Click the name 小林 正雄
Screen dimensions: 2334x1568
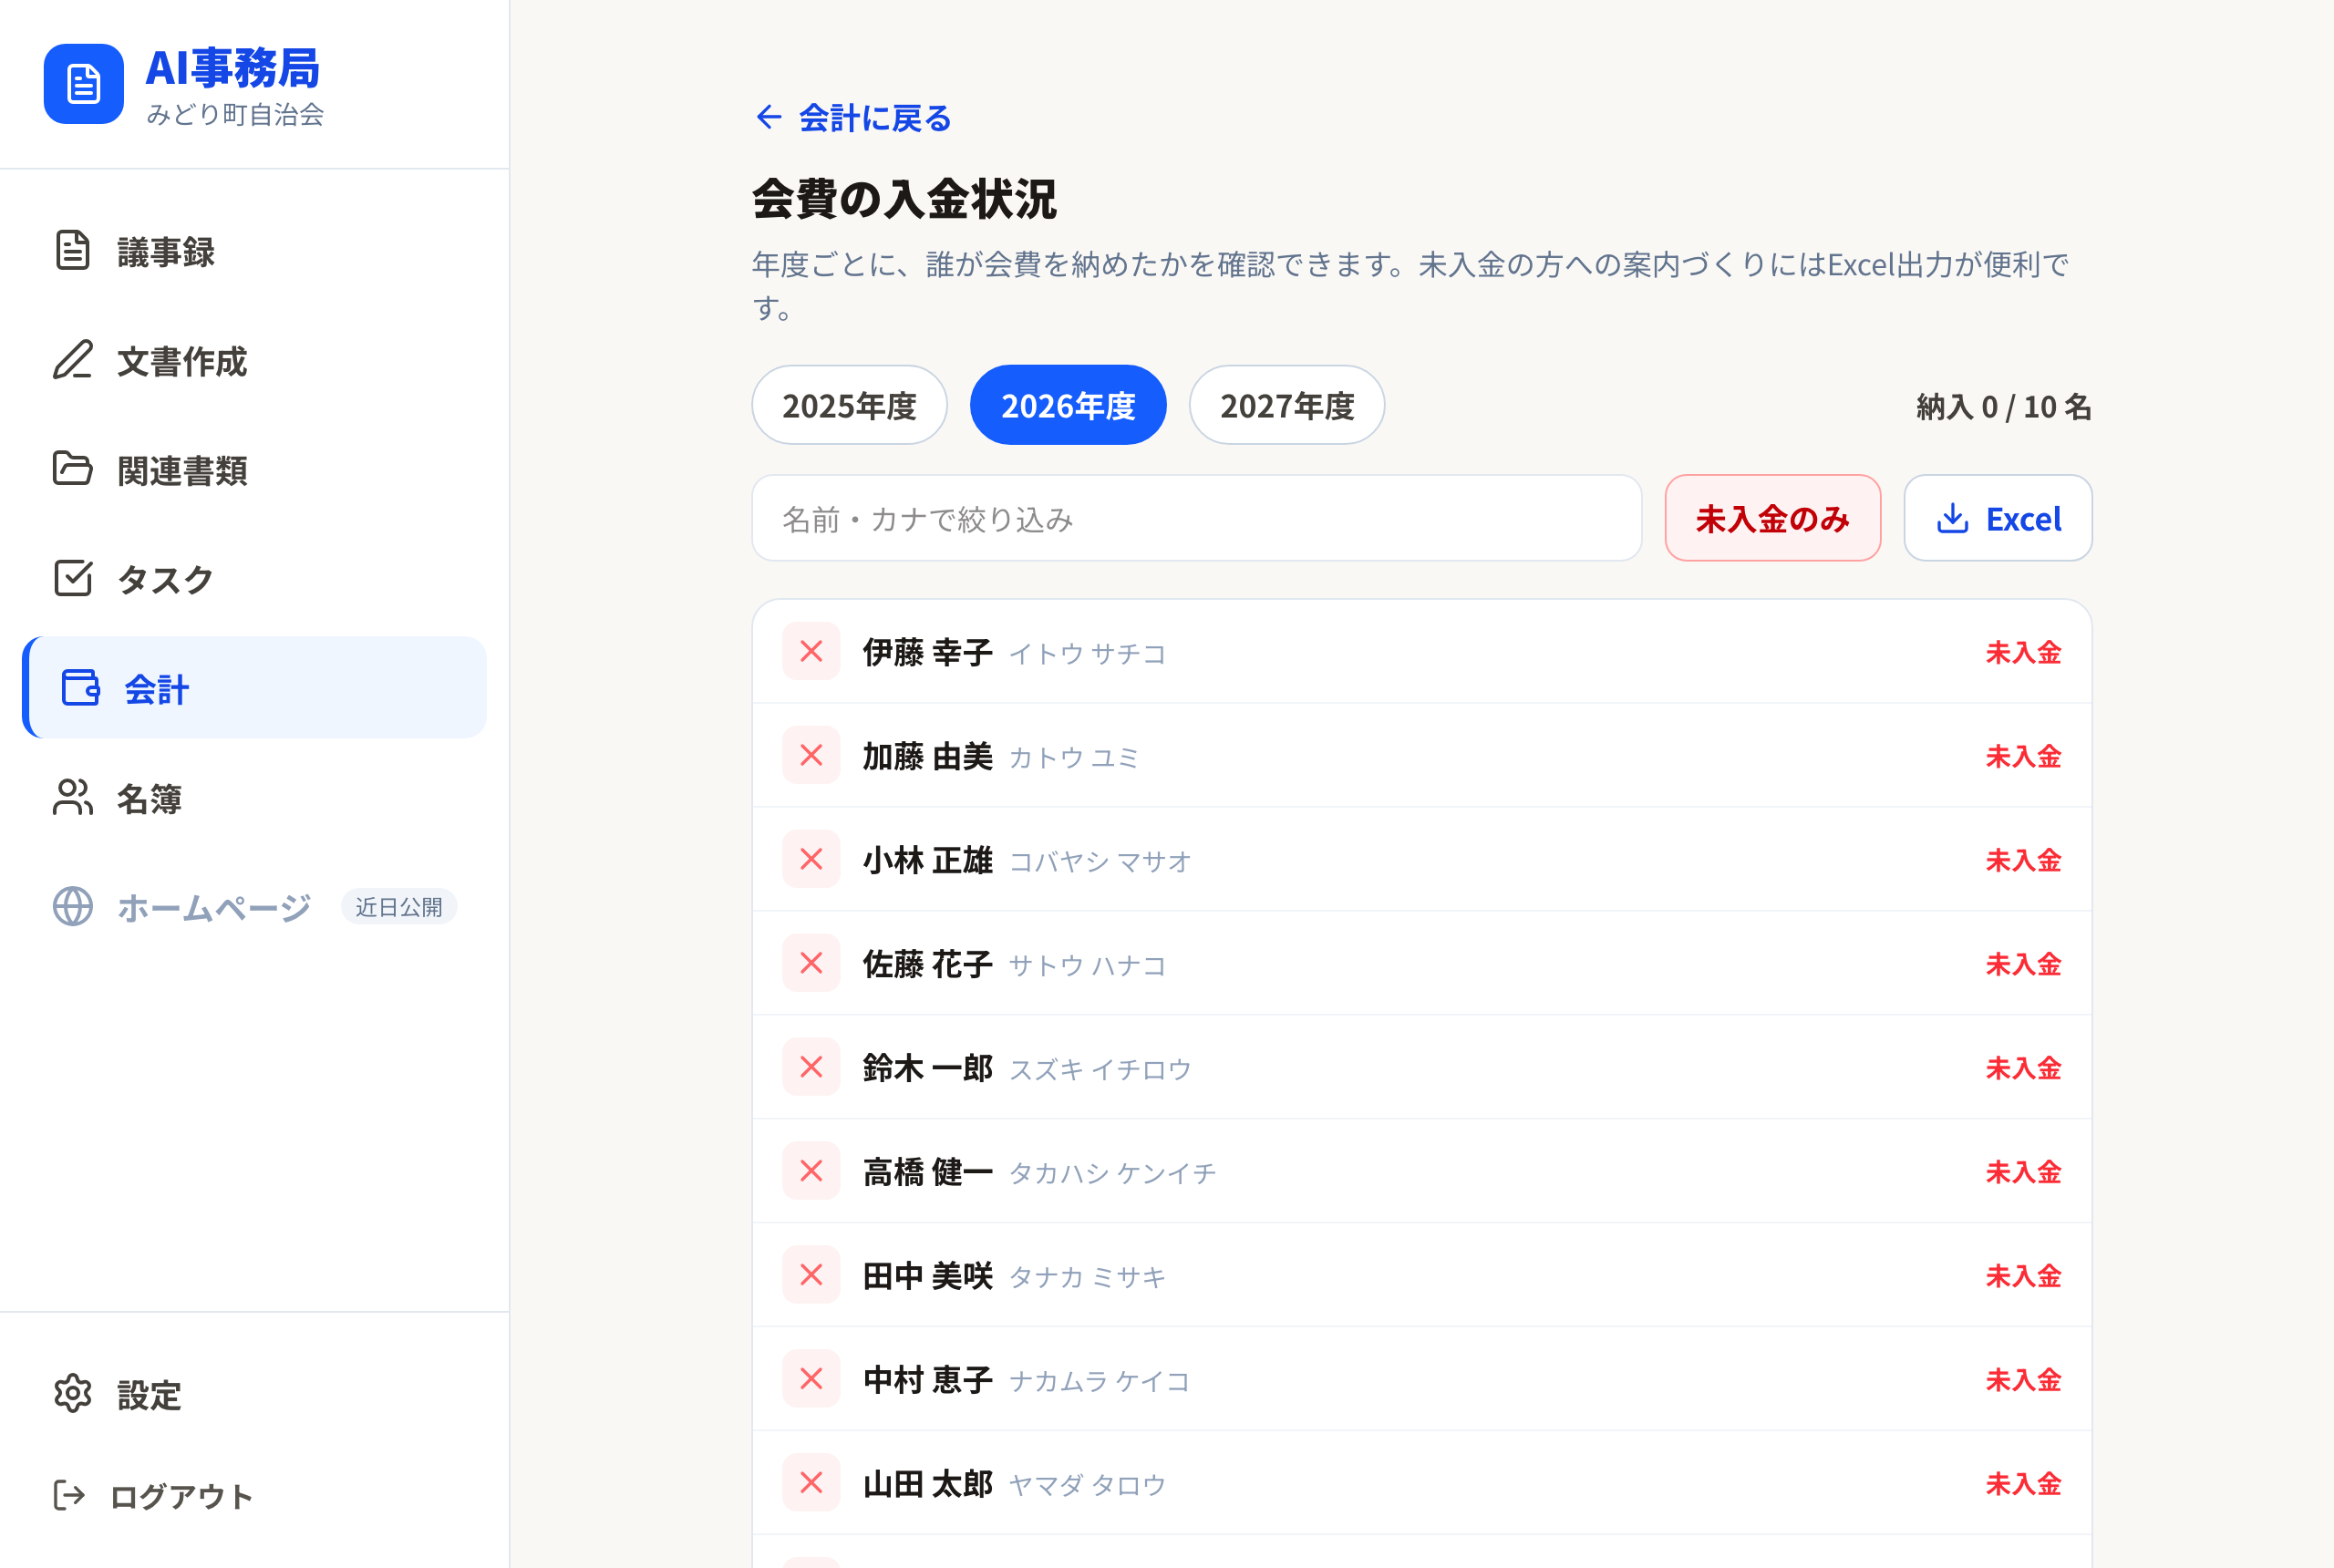[927, 859]
